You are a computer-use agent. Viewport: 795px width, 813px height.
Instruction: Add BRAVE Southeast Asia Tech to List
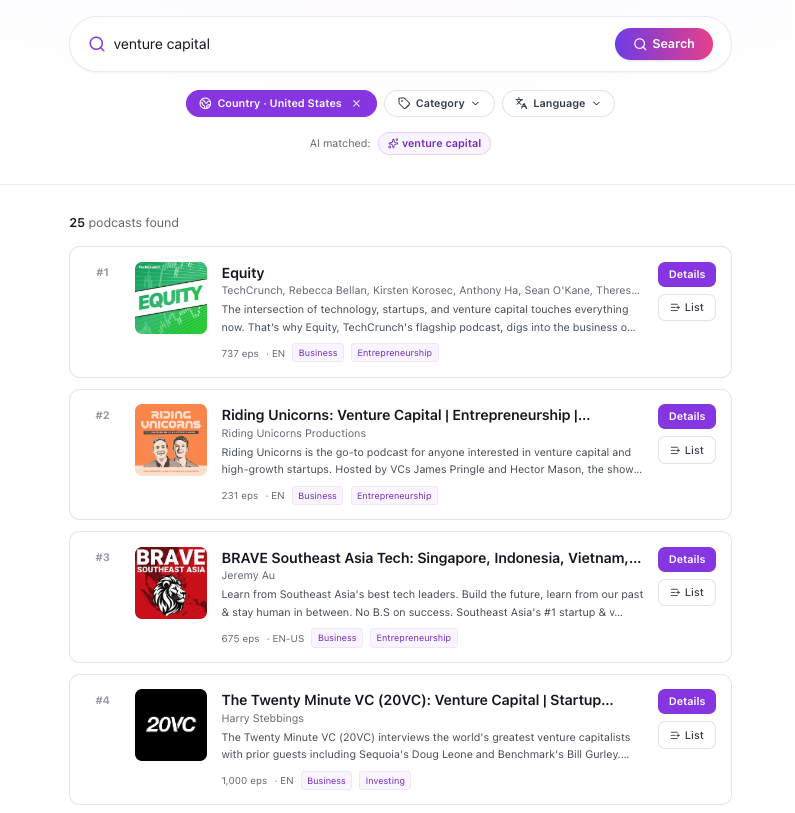tap(686, 592)
